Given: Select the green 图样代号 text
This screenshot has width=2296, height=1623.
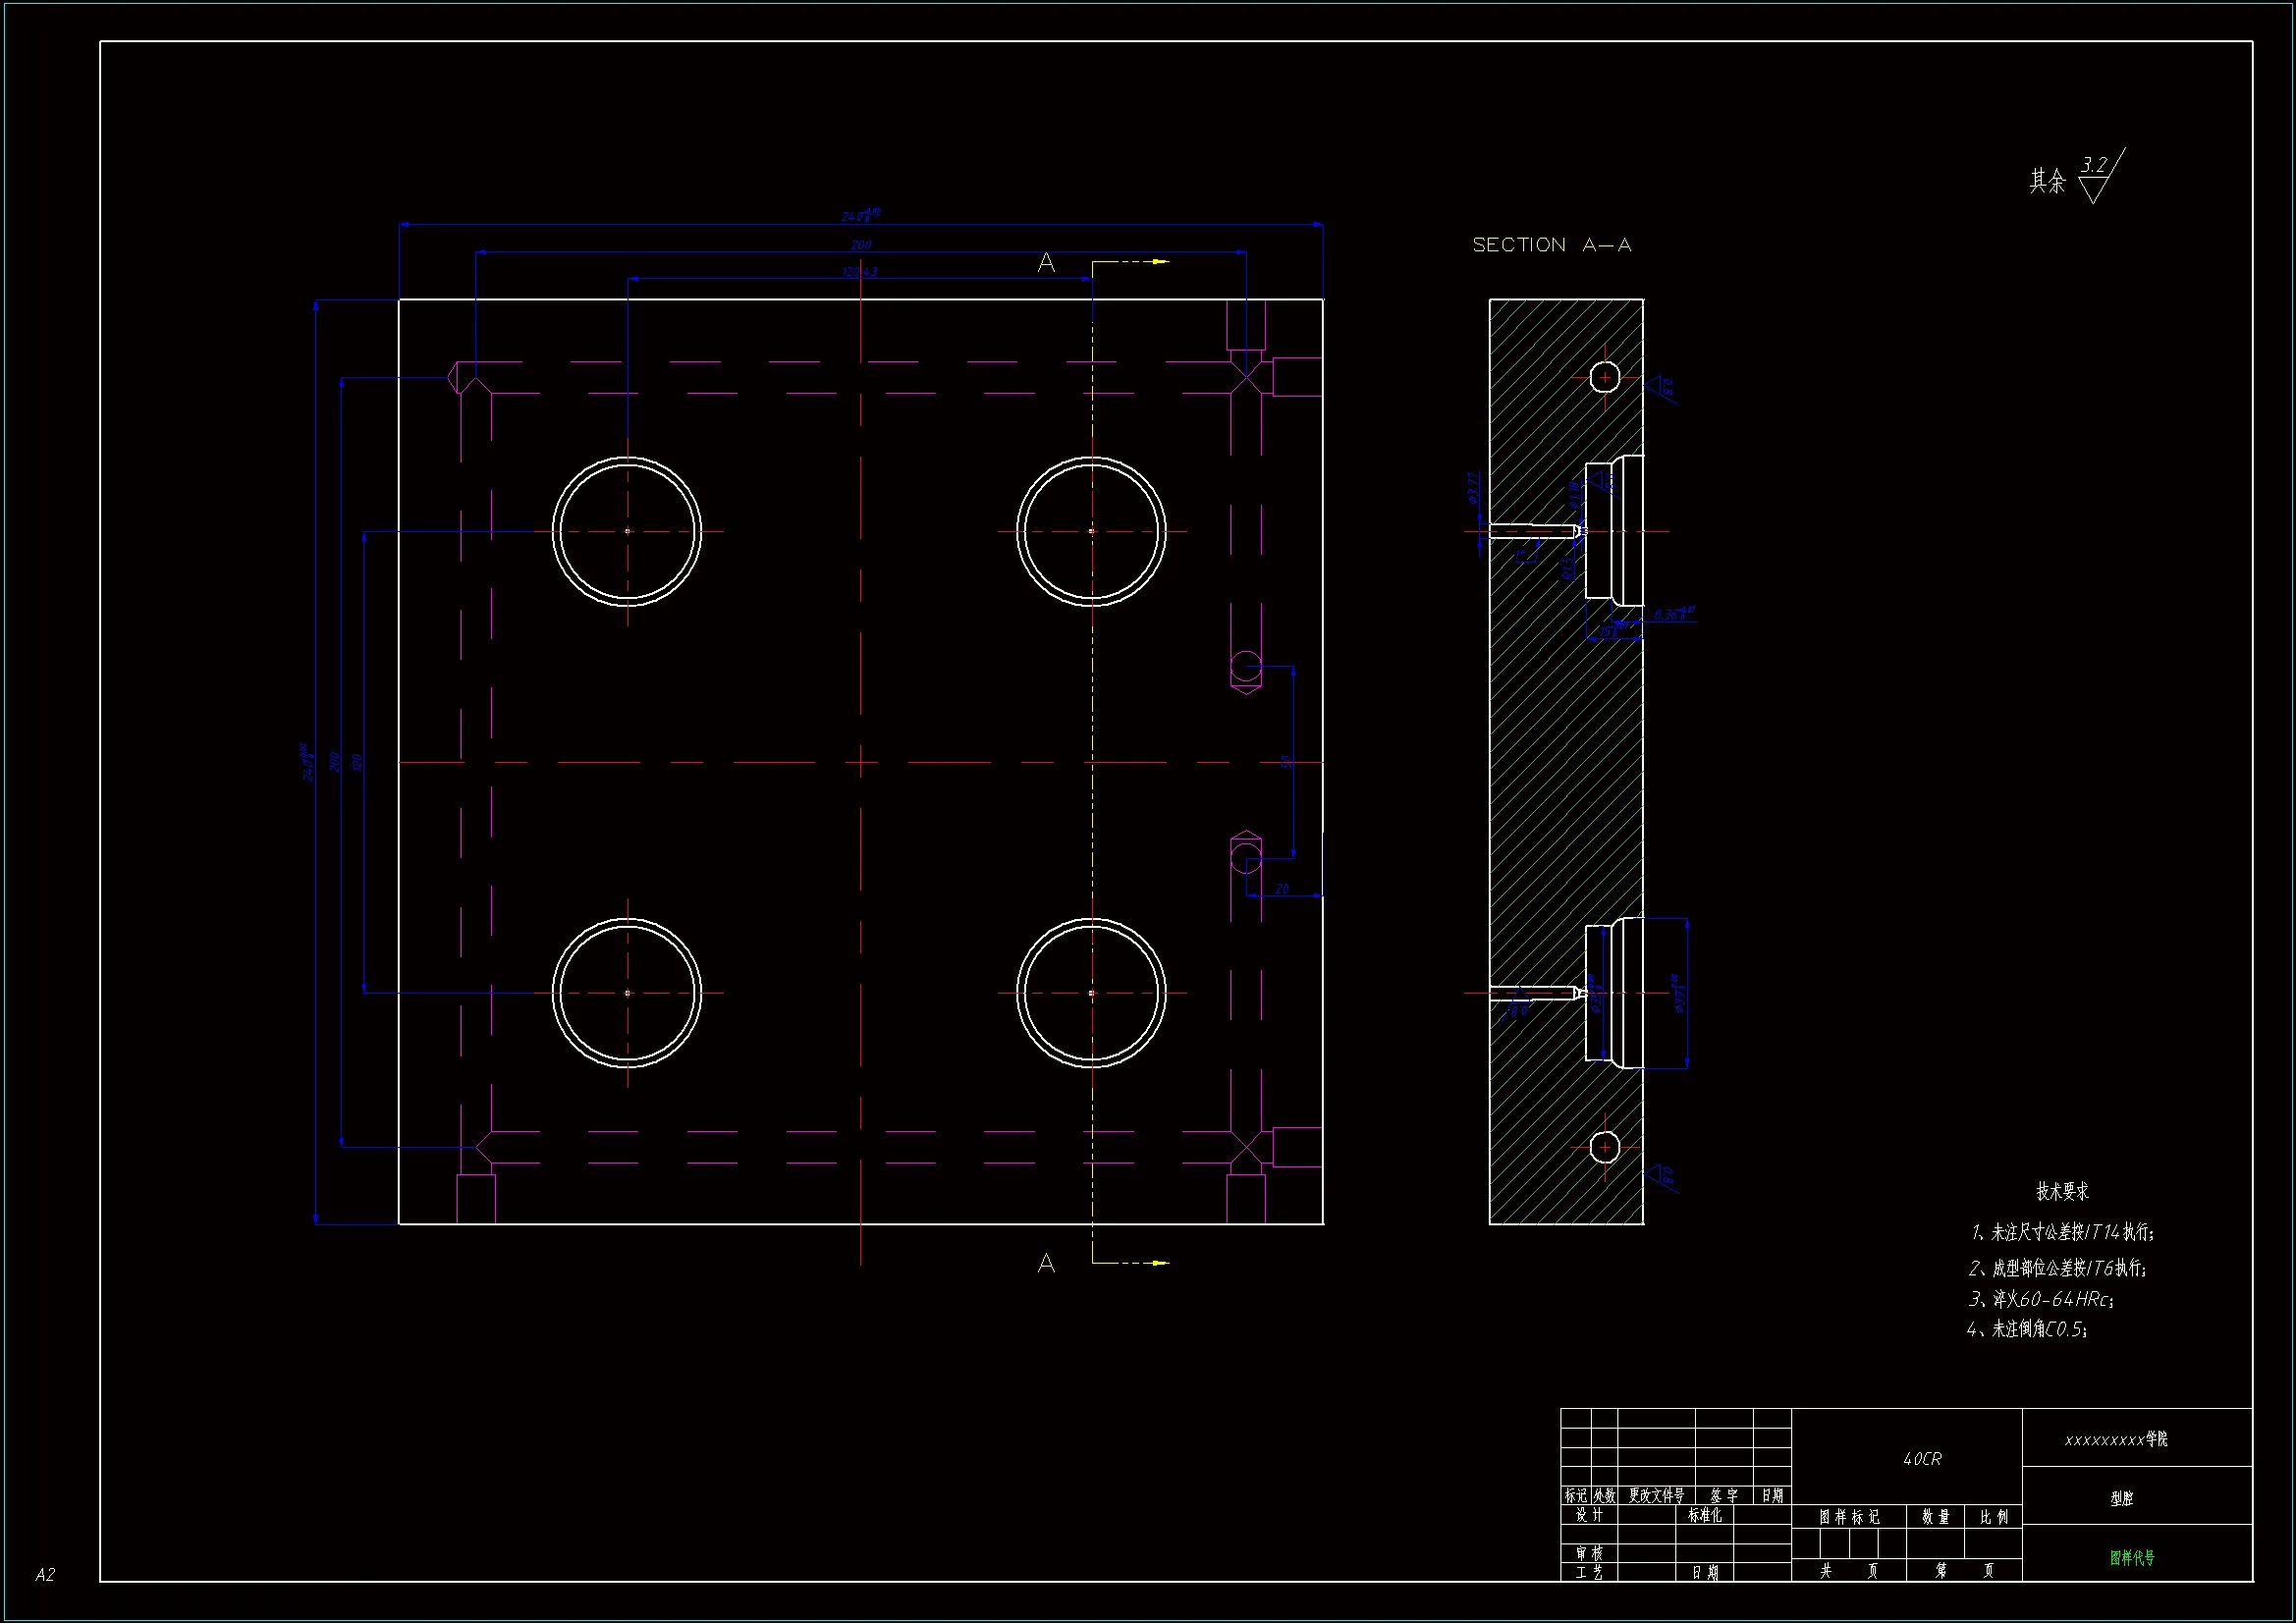Looking at the screenshot, I should click(2132, 1558).
